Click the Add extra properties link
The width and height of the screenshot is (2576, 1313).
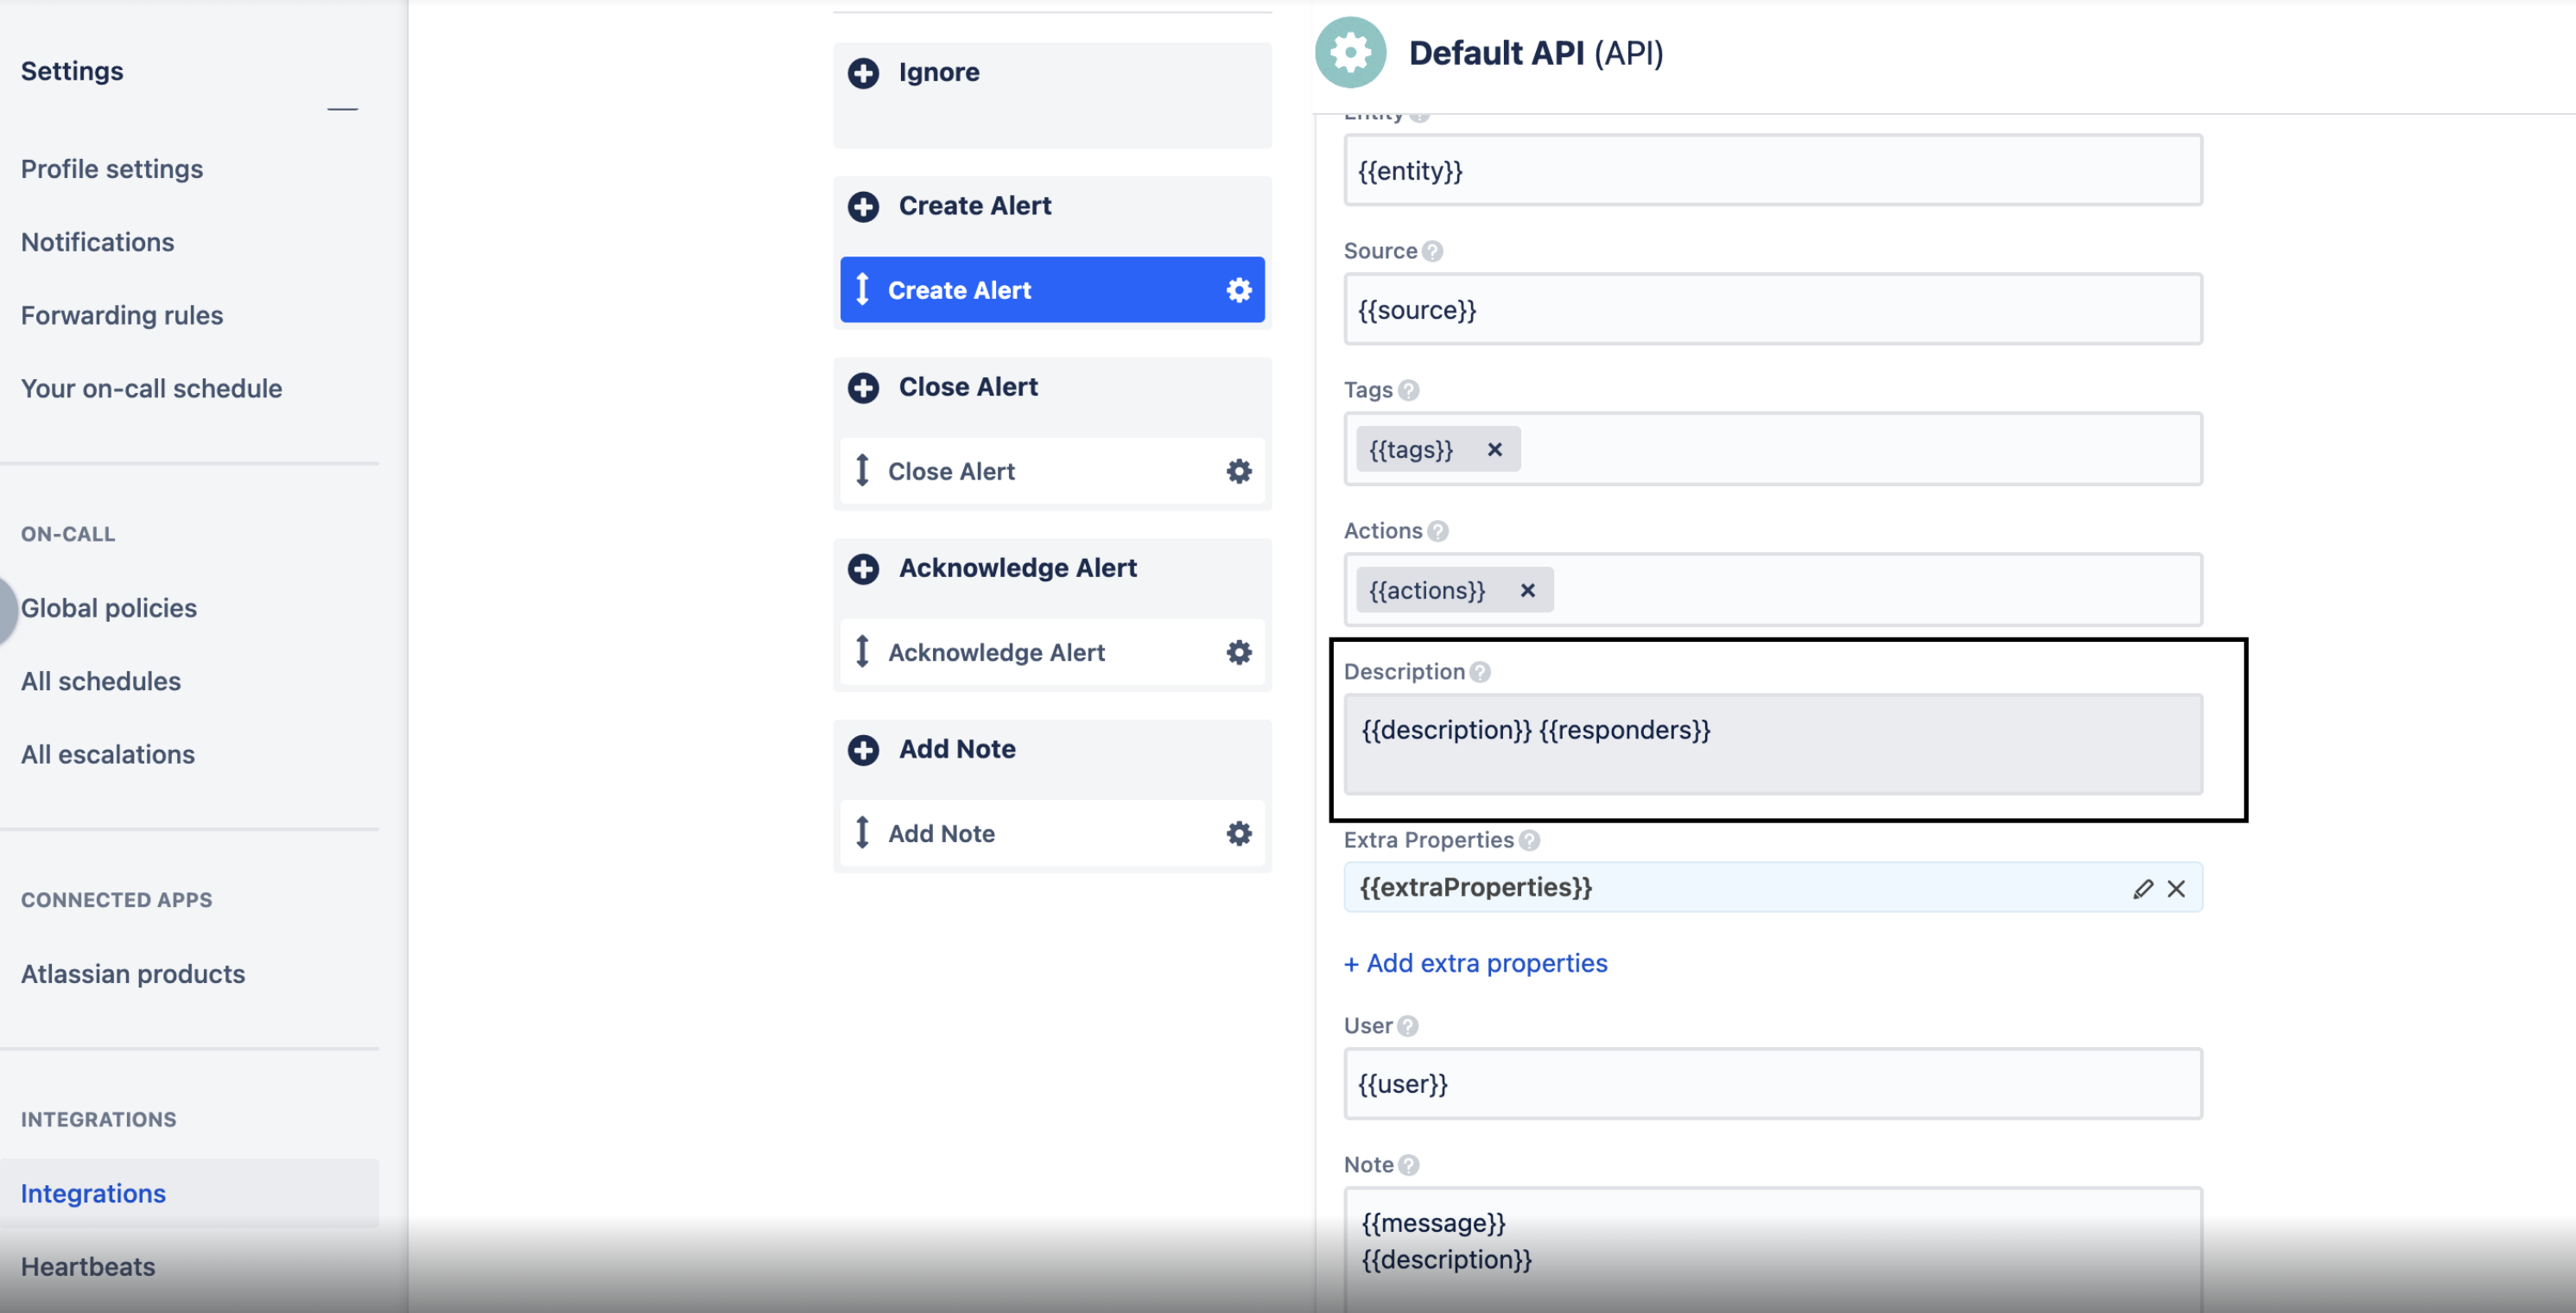pos(1475,963)
